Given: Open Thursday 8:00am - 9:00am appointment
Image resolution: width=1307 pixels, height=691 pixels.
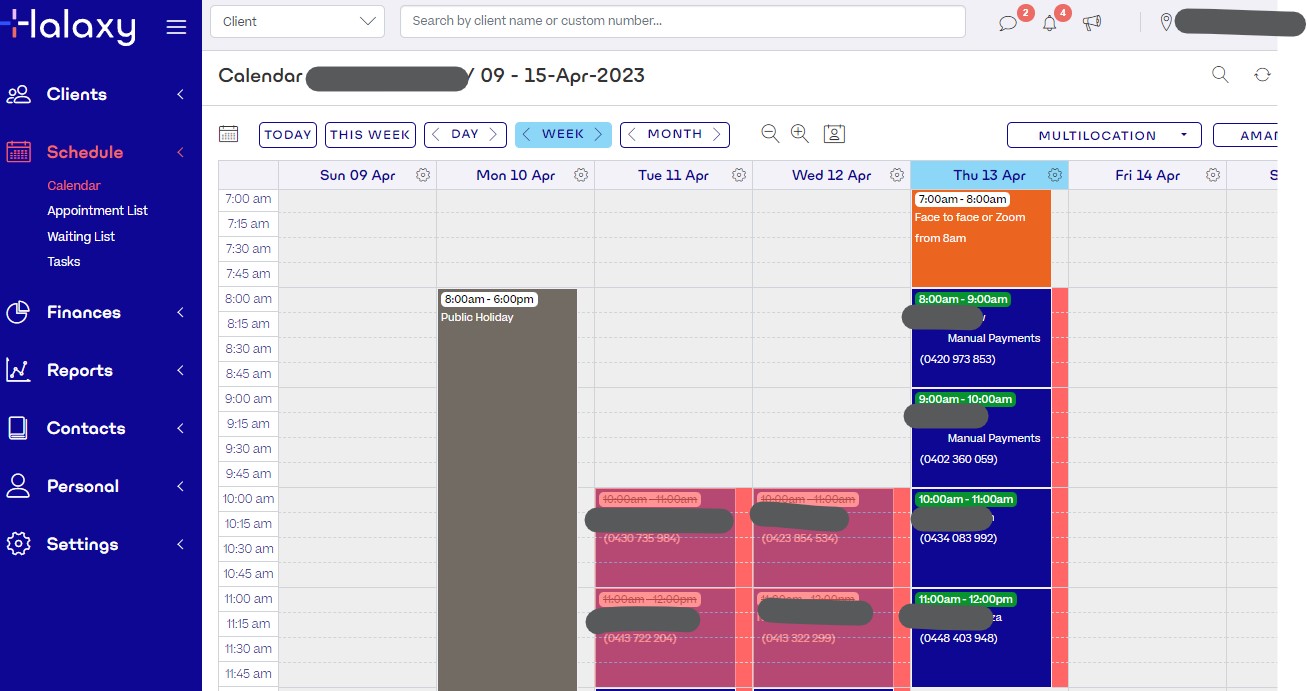Looking at the screenshot, I should click(981, 338).
